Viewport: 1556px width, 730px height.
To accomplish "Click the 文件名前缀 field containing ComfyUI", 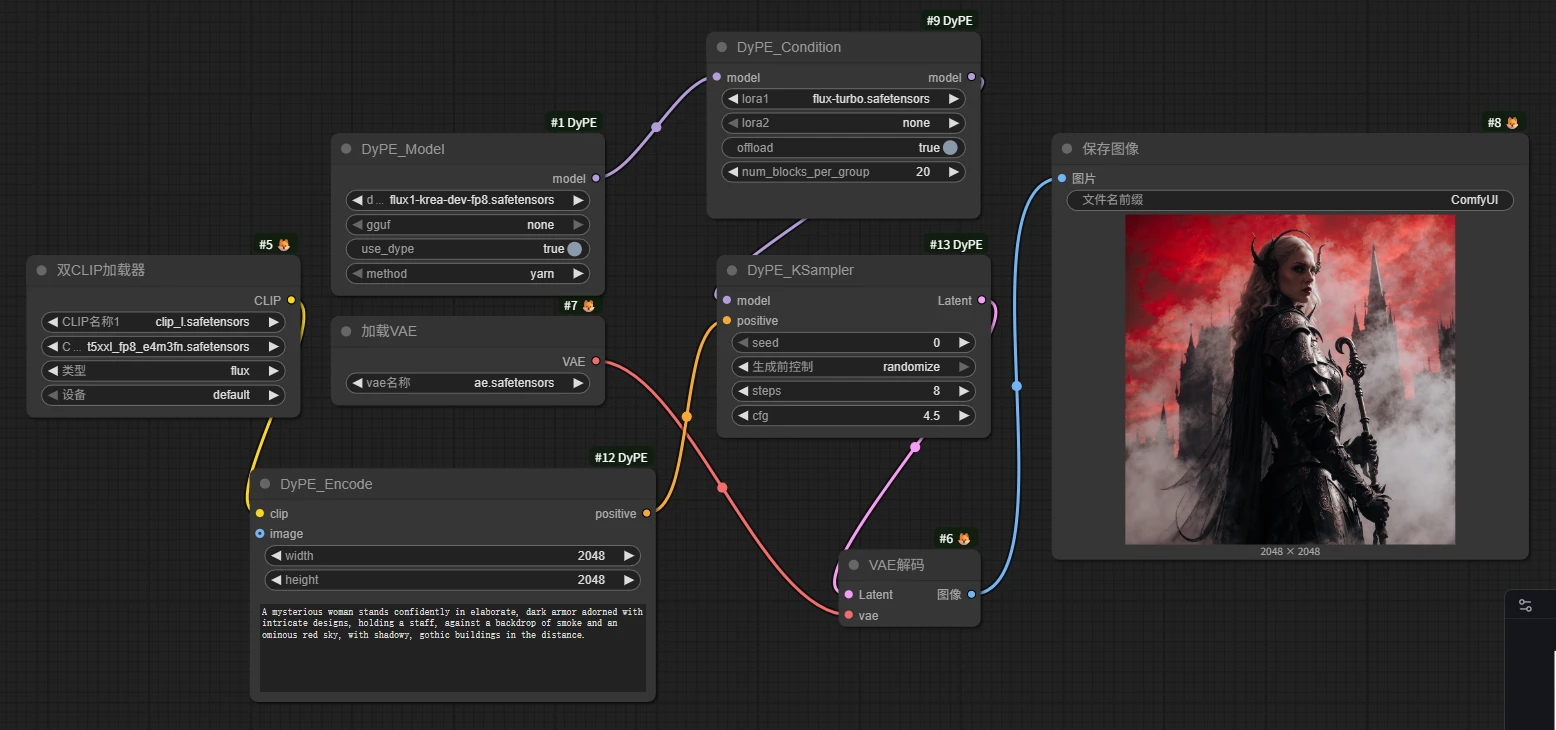I will [x=1290, y=200].
